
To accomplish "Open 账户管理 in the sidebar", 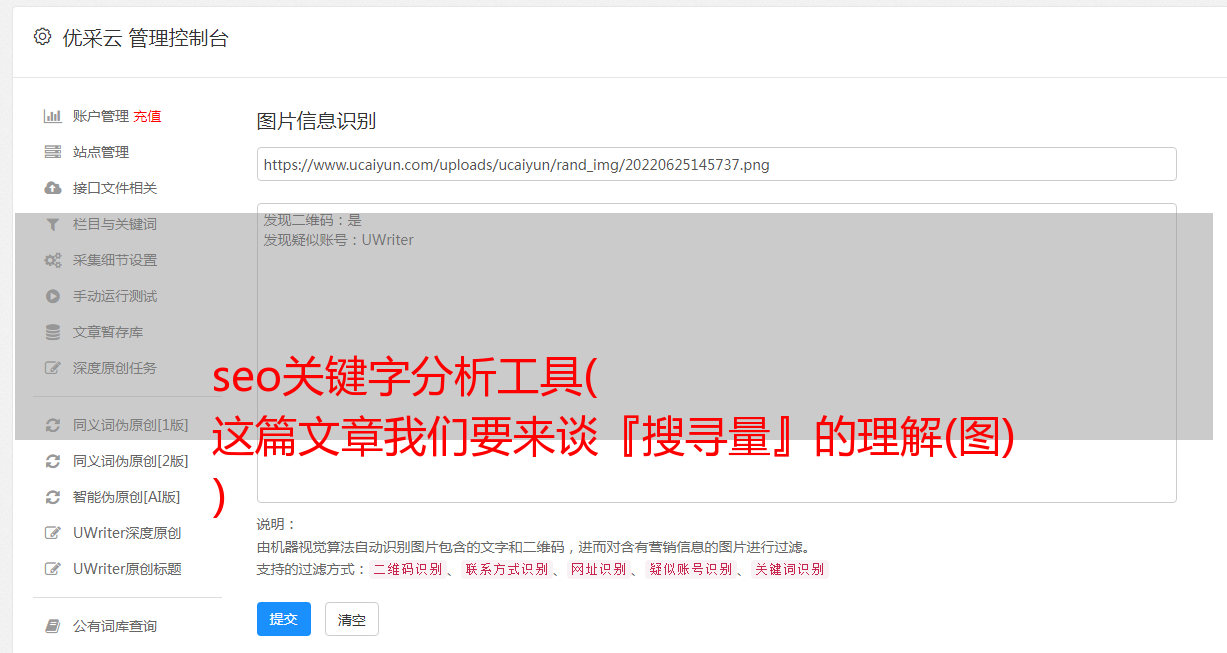I will point(100,116).
